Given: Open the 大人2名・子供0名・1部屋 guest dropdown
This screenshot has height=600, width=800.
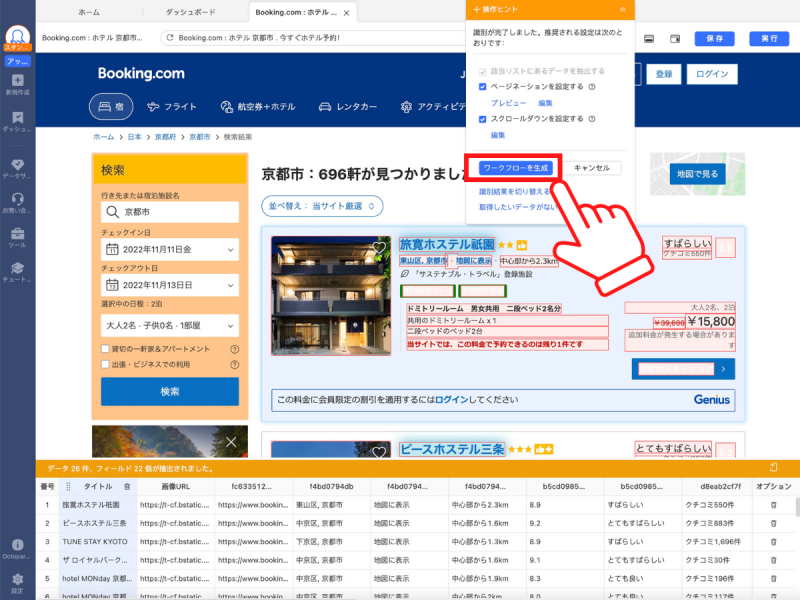Looking at the screenshot, I should [x=170, y=326].
